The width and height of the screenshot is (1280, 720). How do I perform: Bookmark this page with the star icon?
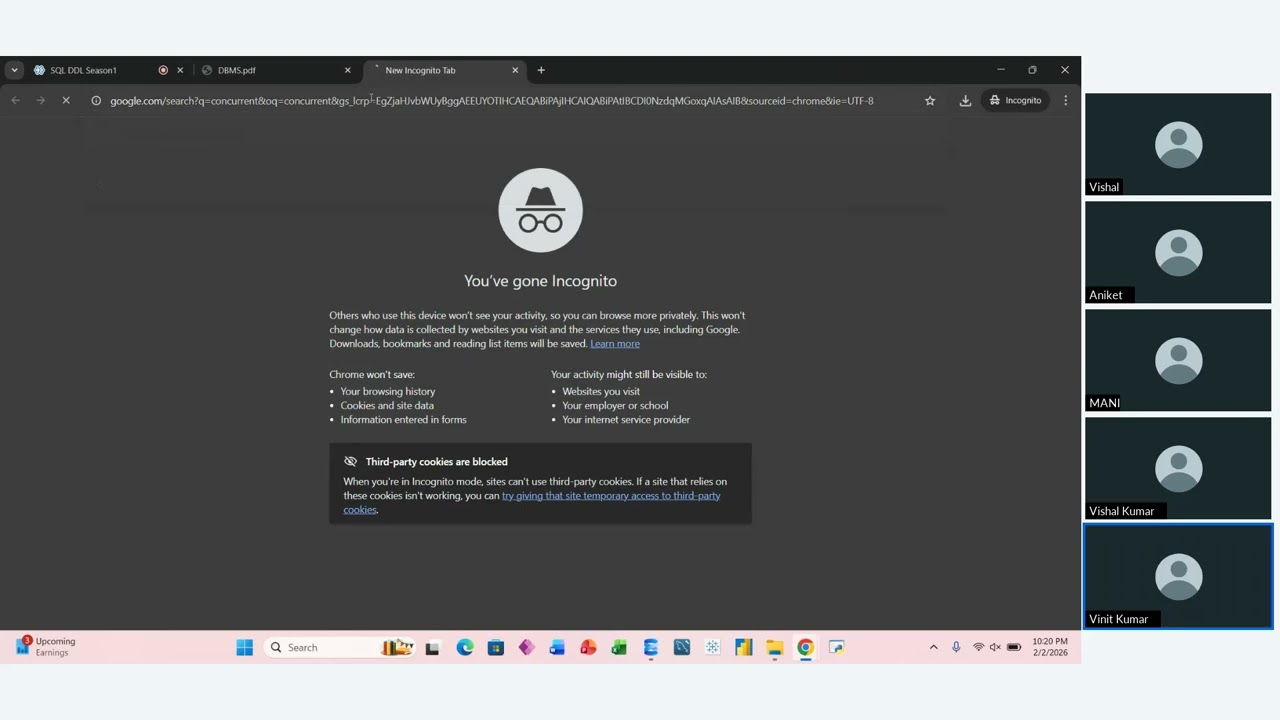tap(930, 100)
